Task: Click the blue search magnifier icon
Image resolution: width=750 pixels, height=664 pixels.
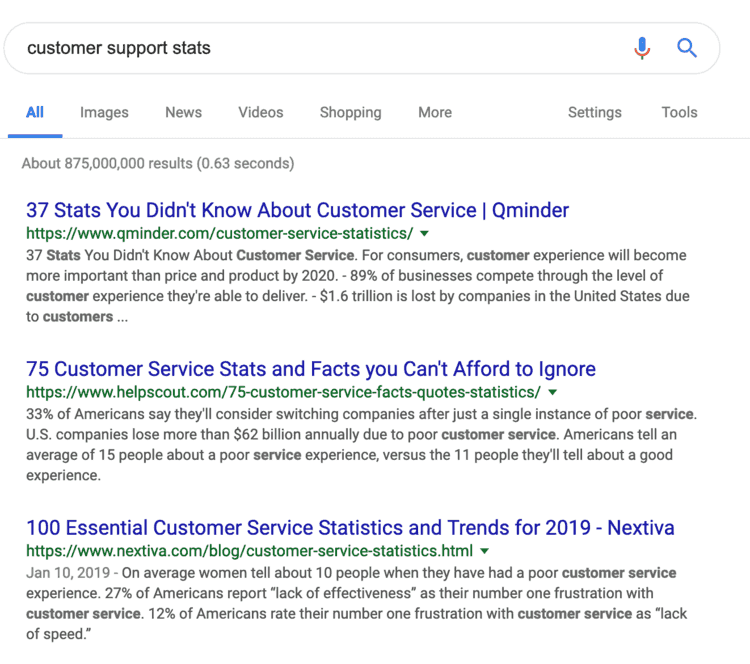Action: pos(687,48)
